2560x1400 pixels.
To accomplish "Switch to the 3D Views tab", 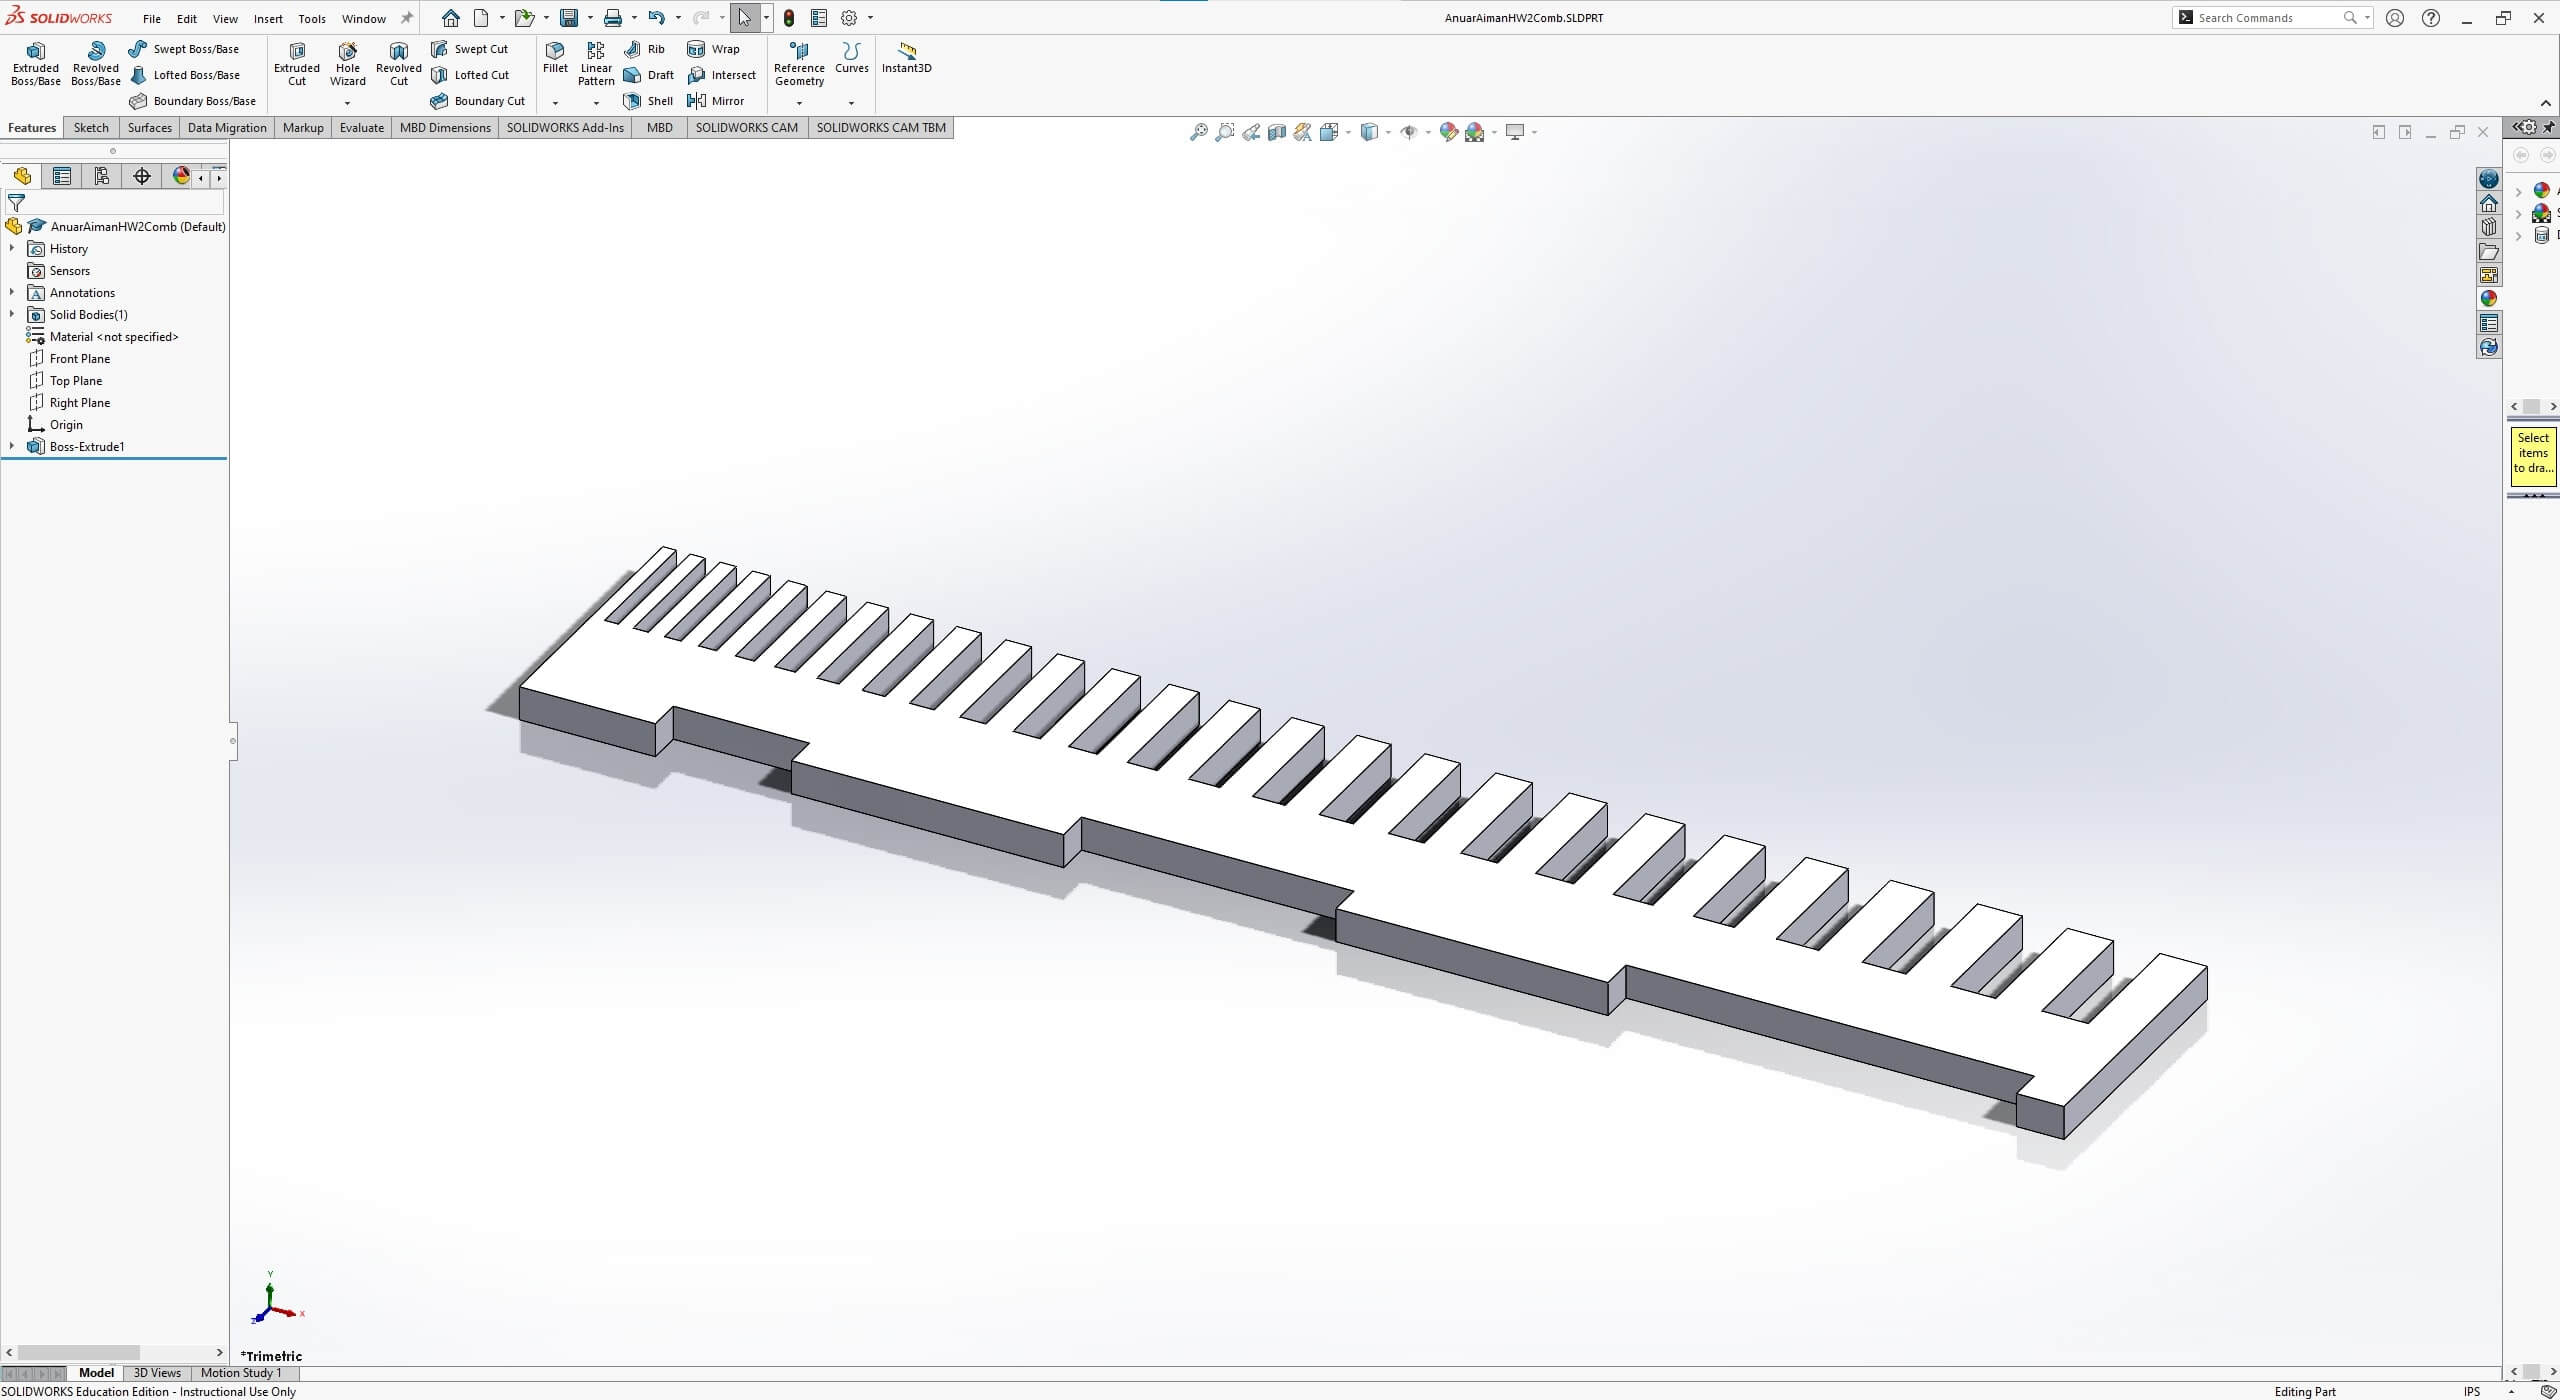I will coord(157,1373).
